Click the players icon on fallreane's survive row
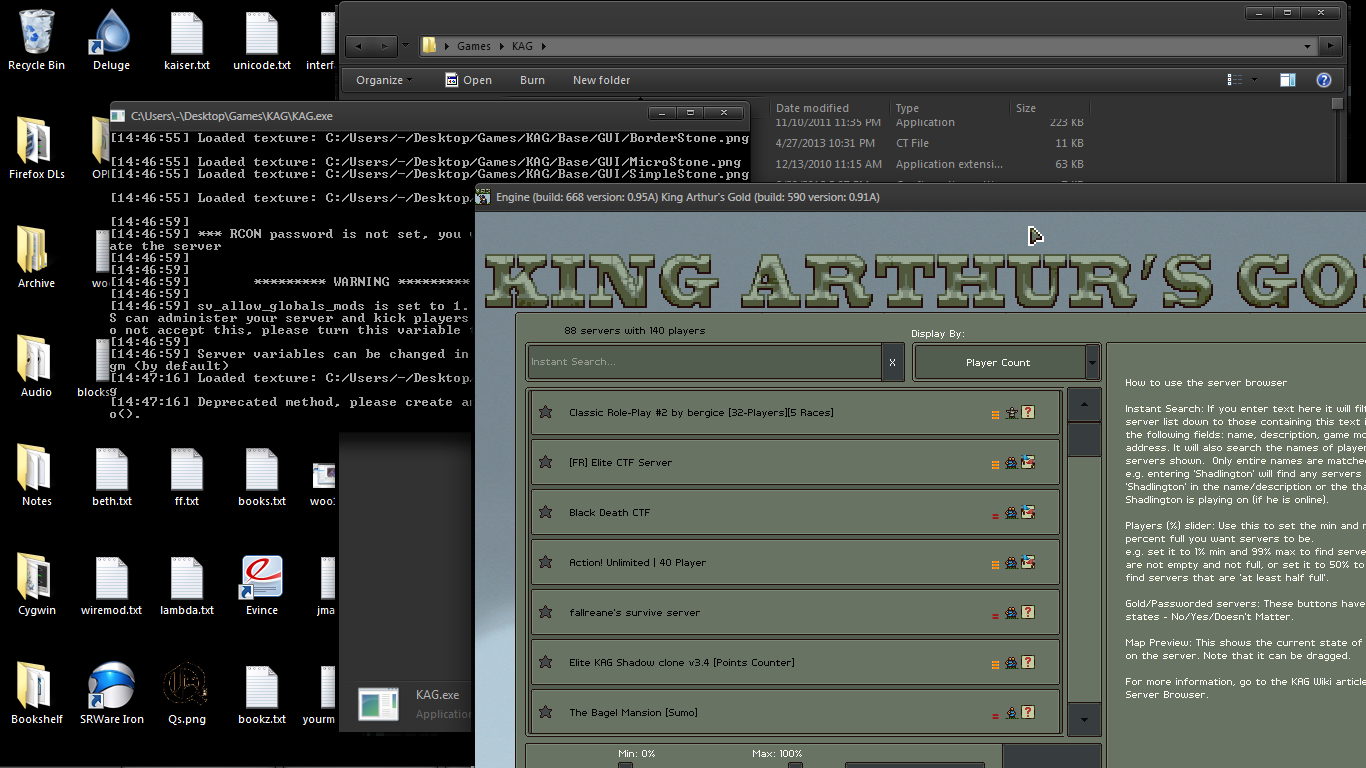The width and height of the screenshot is (1366, 768). 1012,612
